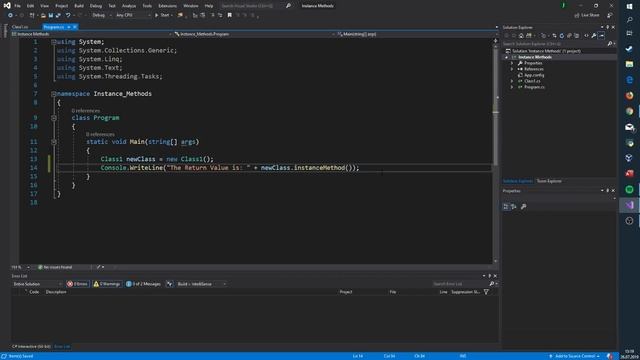Viewport: 640px width, 360px height.
Task: Expand the Properties tree node
Action: [x=512, y=63]
